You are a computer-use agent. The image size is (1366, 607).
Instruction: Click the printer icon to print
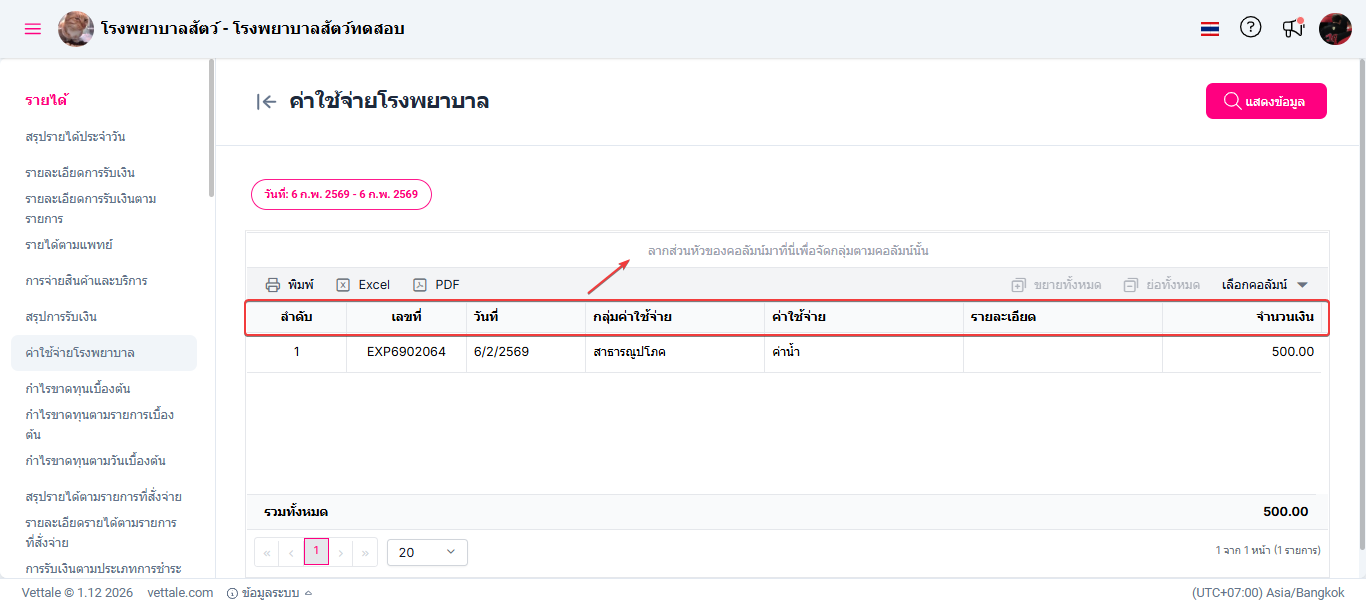click(x=273, y=285)
